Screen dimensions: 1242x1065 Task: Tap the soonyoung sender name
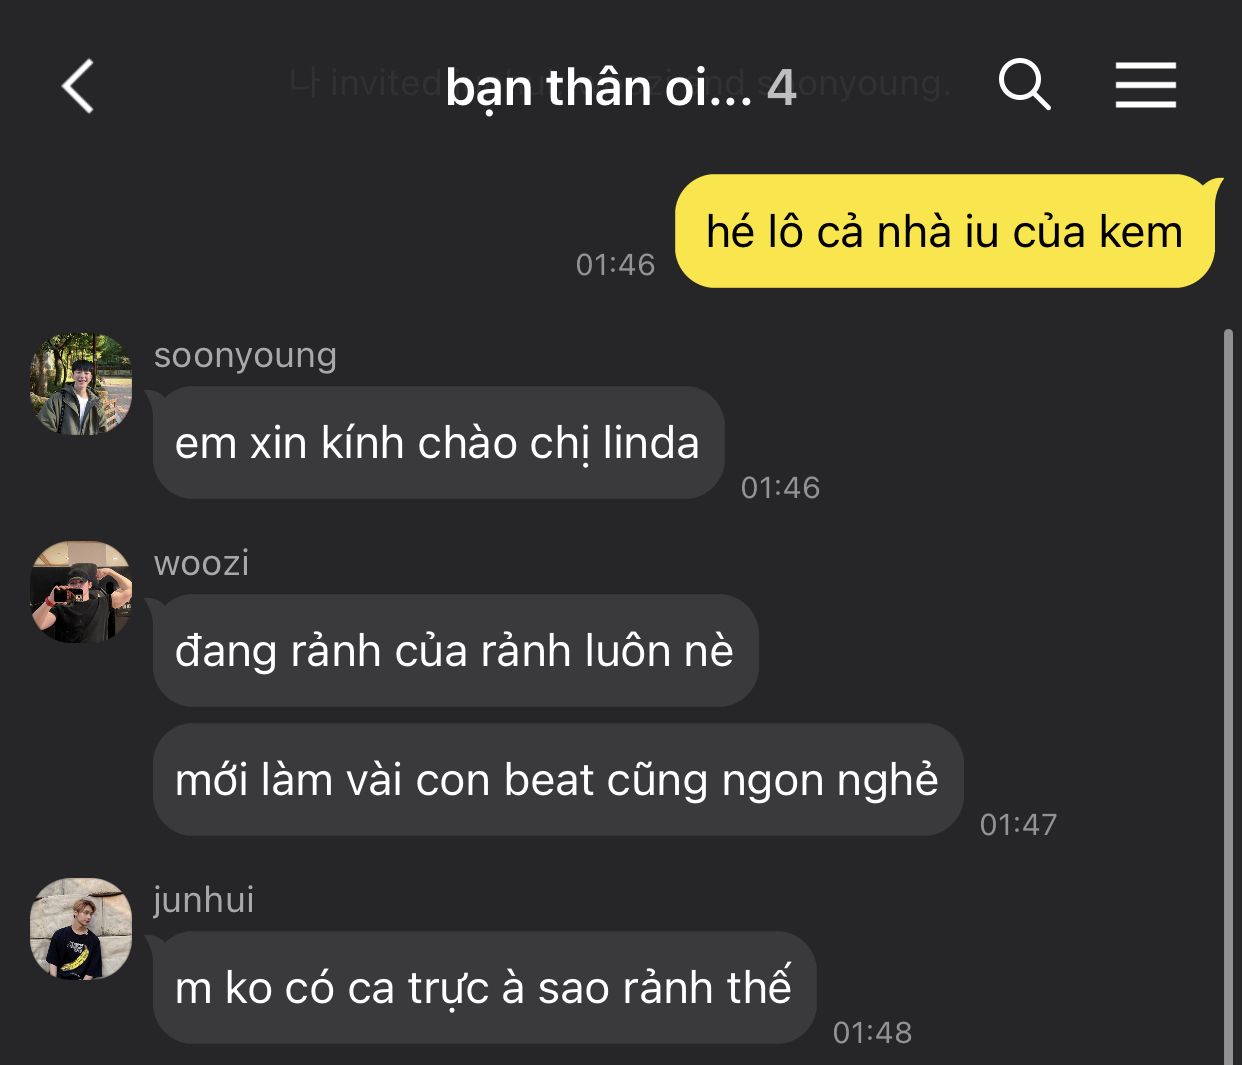[245, 356]
